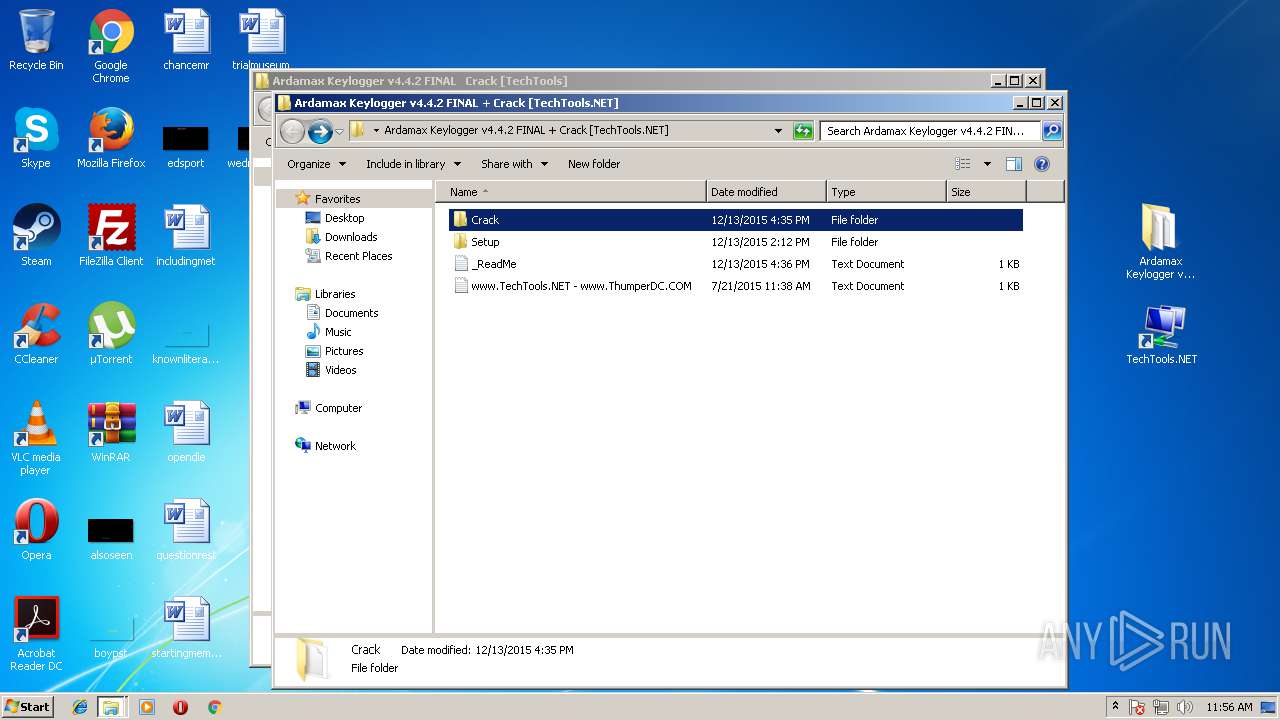Open Explorer help question mark icon

click(x=1041, y=164)
